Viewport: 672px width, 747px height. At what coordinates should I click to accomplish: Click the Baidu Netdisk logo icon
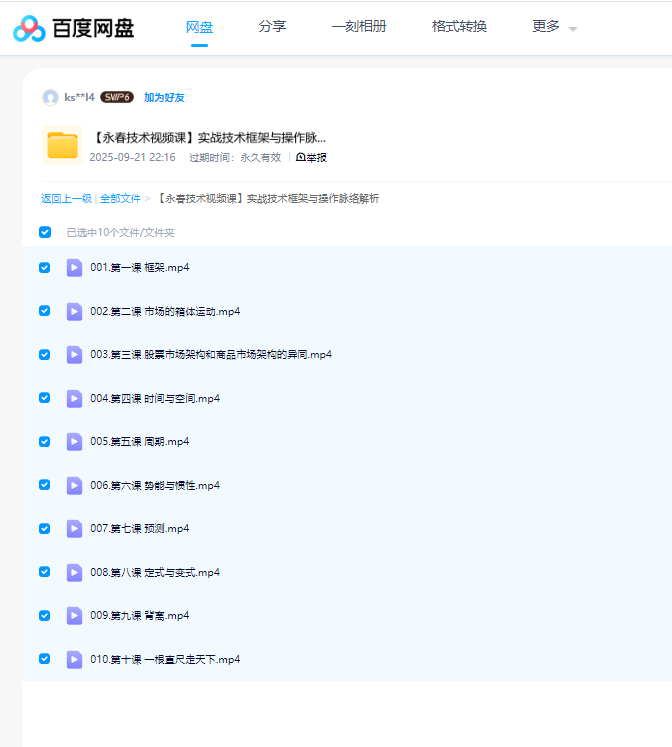click(x=29, y=28)
